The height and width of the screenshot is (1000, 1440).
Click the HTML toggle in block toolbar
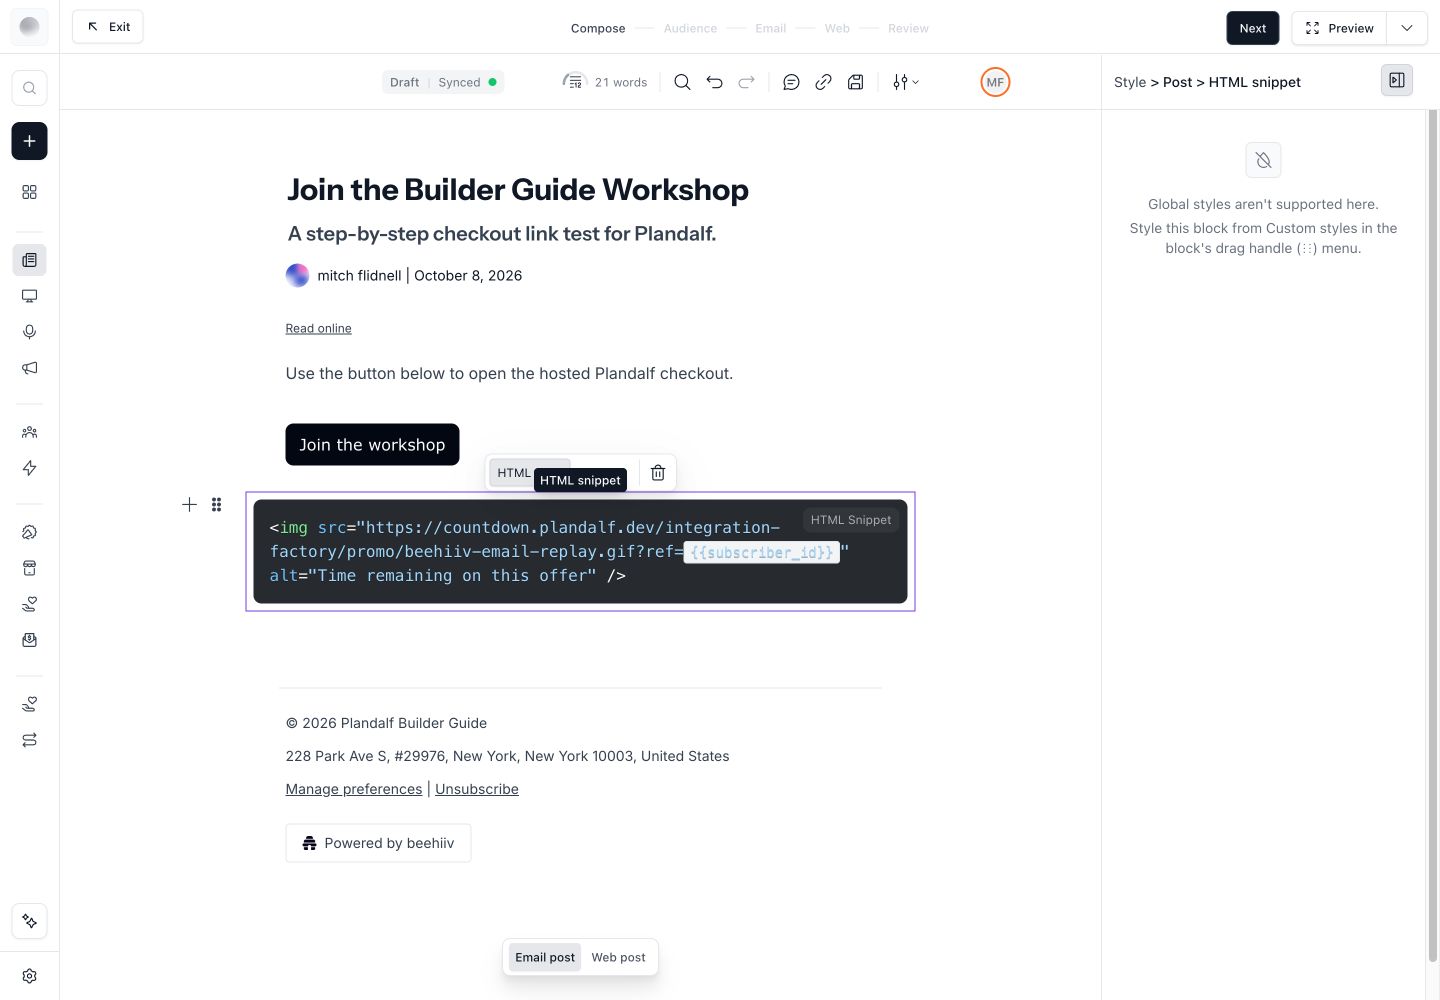[514, 473]
